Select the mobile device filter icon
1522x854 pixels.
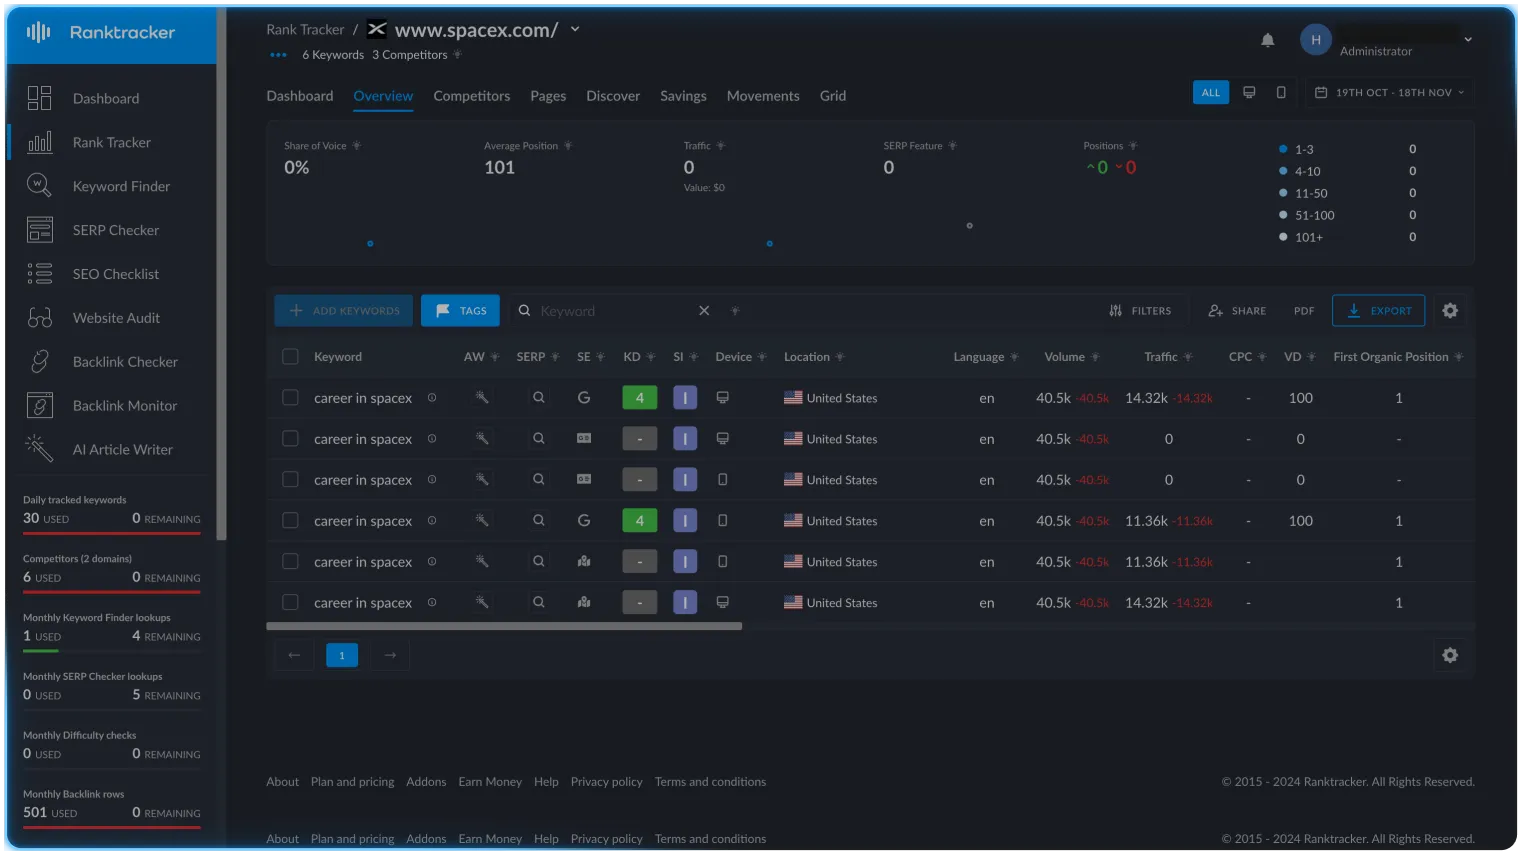1281,92
